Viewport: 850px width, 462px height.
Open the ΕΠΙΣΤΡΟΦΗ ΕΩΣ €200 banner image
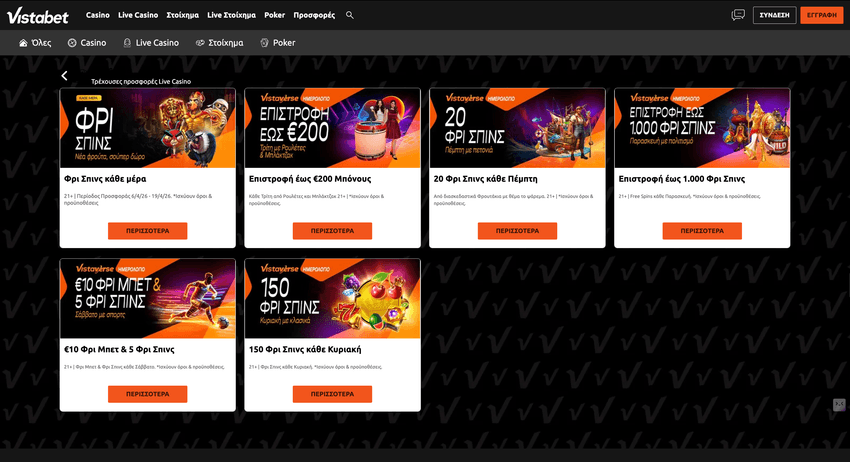[332, 128]
